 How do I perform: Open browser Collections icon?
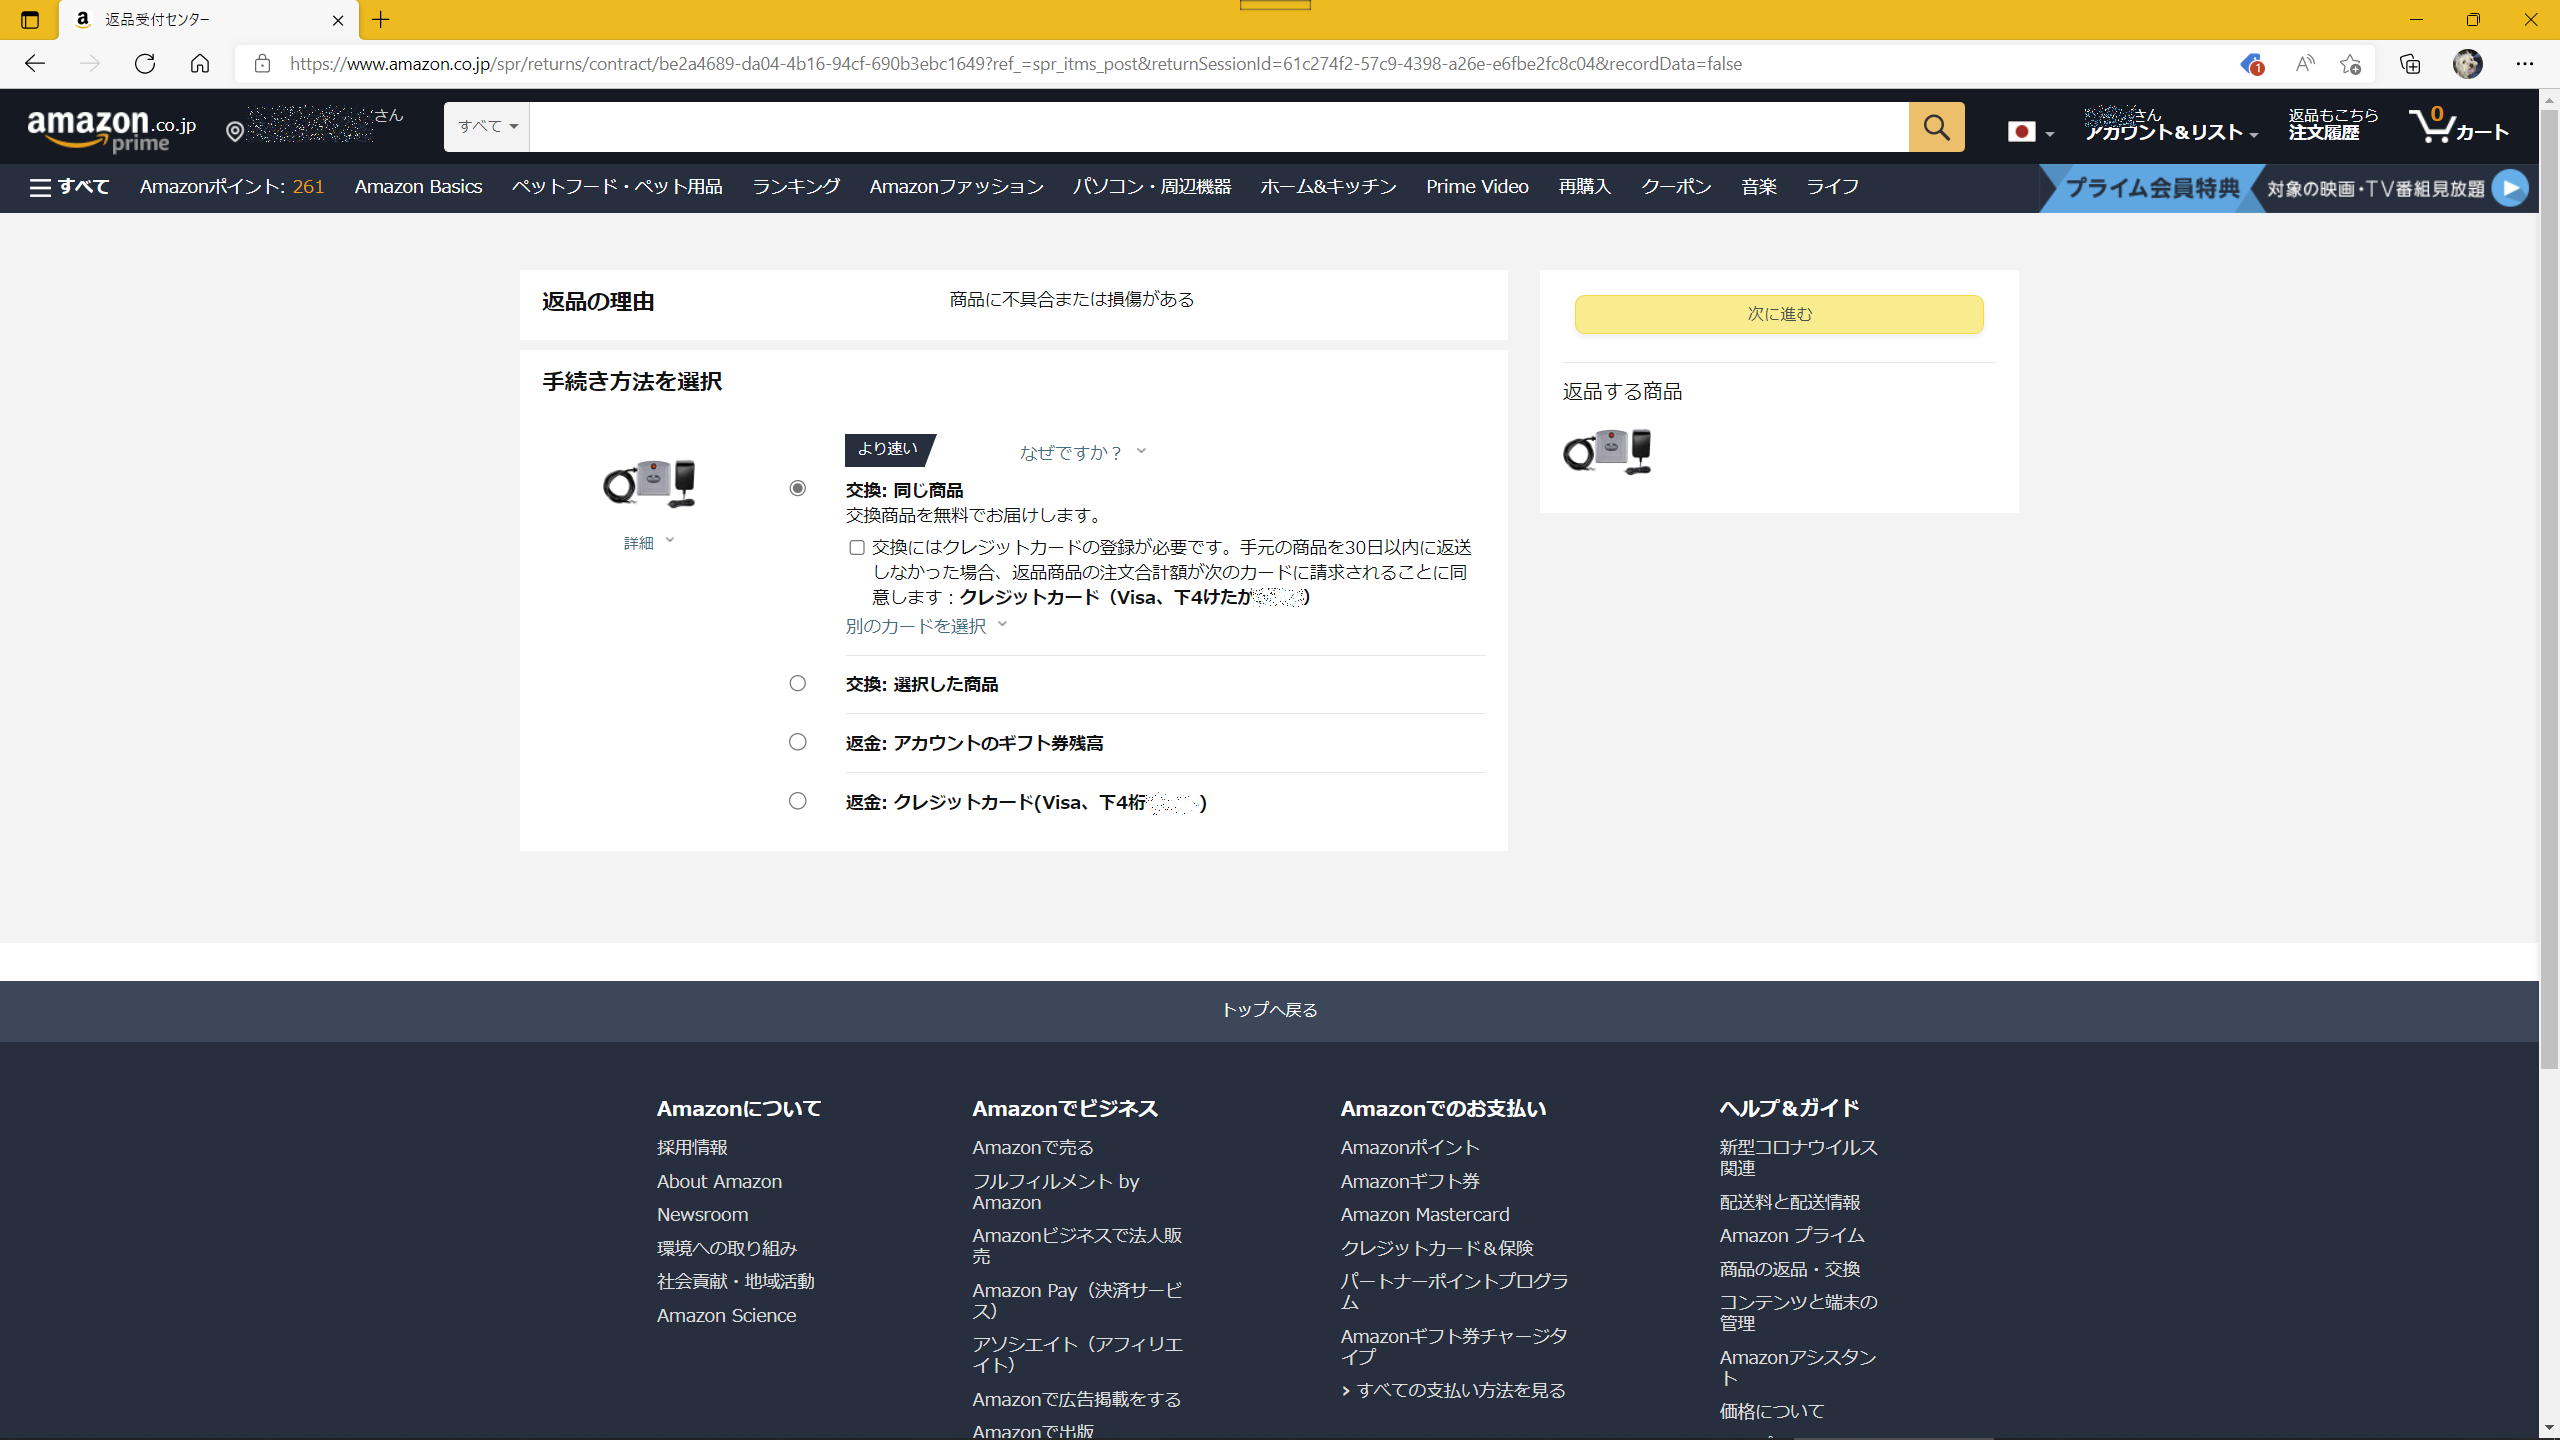pos(2410,64)
